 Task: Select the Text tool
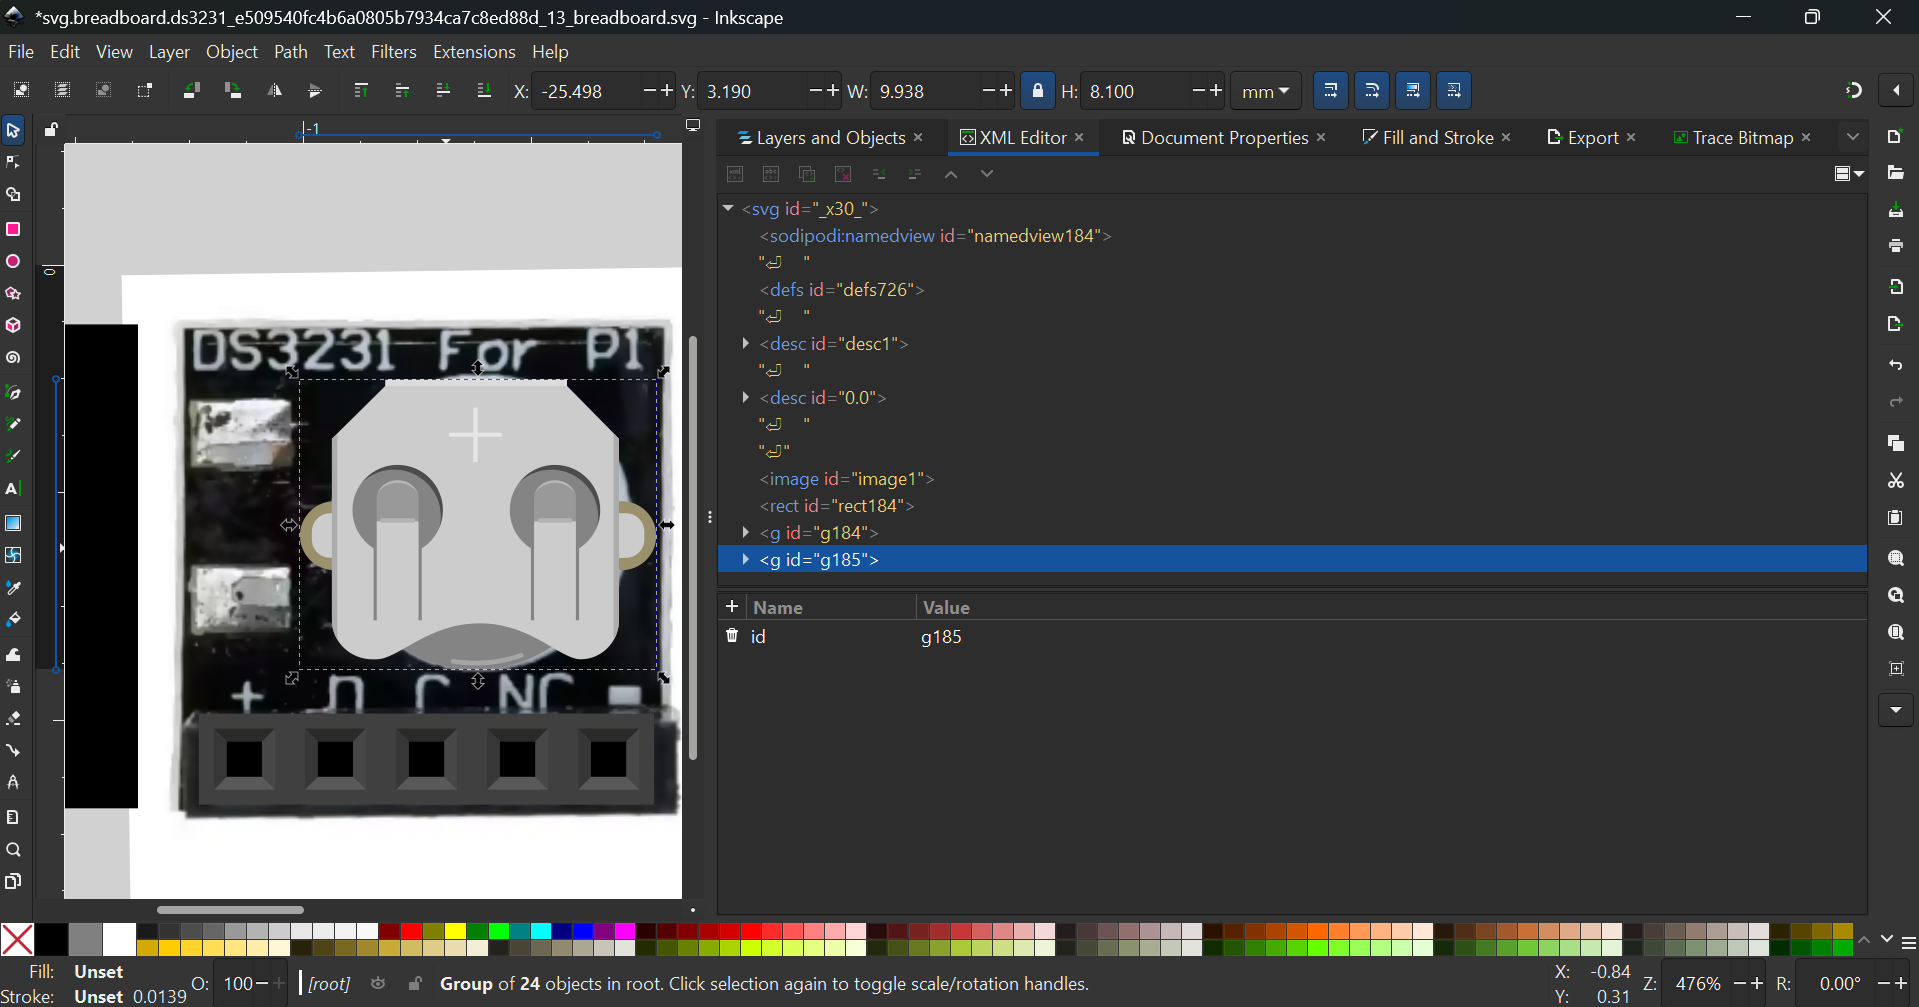[x=13, y=490]
